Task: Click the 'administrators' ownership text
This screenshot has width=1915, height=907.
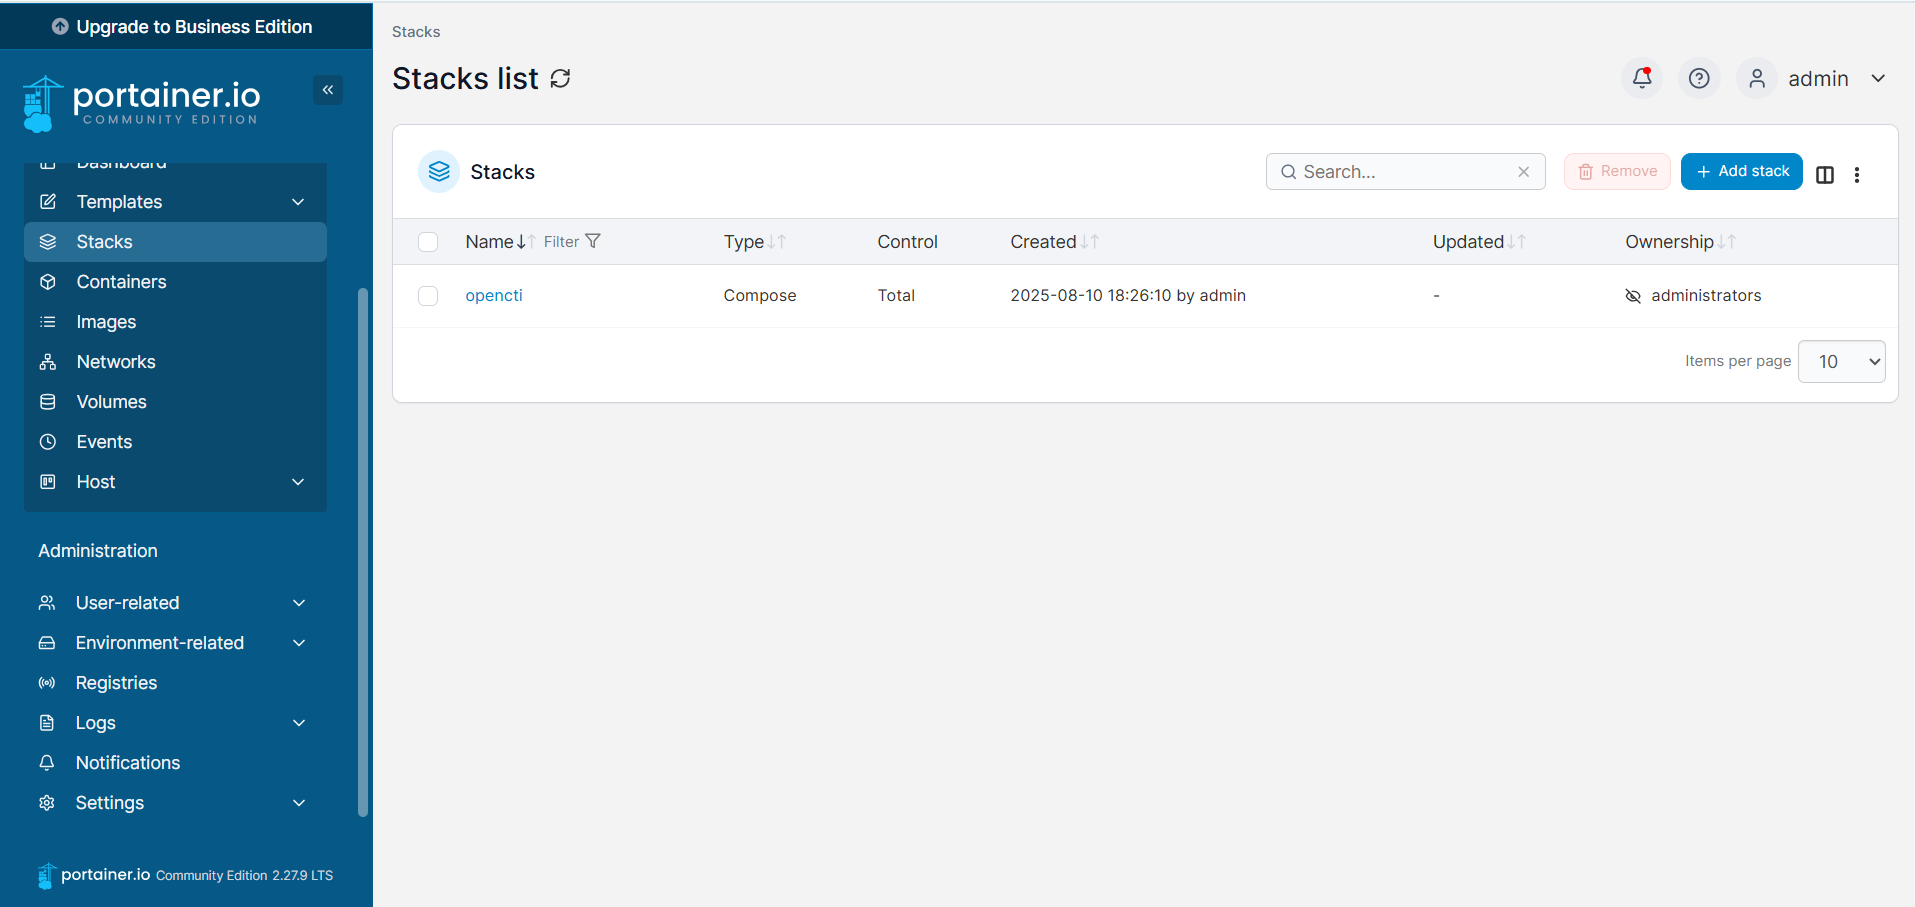Action: coord(1706,296)
